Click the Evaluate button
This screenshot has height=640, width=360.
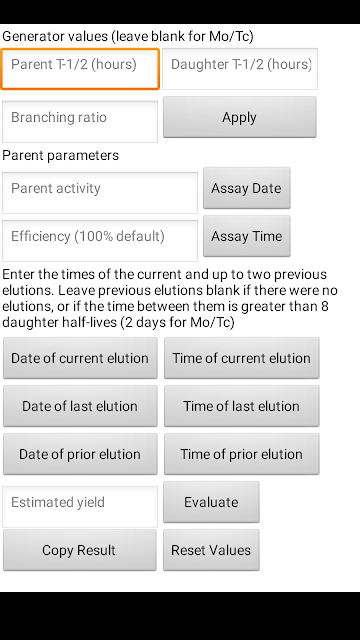coord(211,502)
